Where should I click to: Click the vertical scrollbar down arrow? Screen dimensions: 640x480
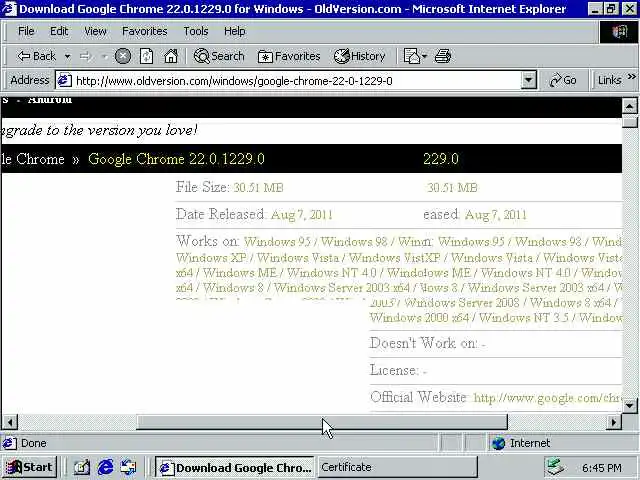(629, 405)
